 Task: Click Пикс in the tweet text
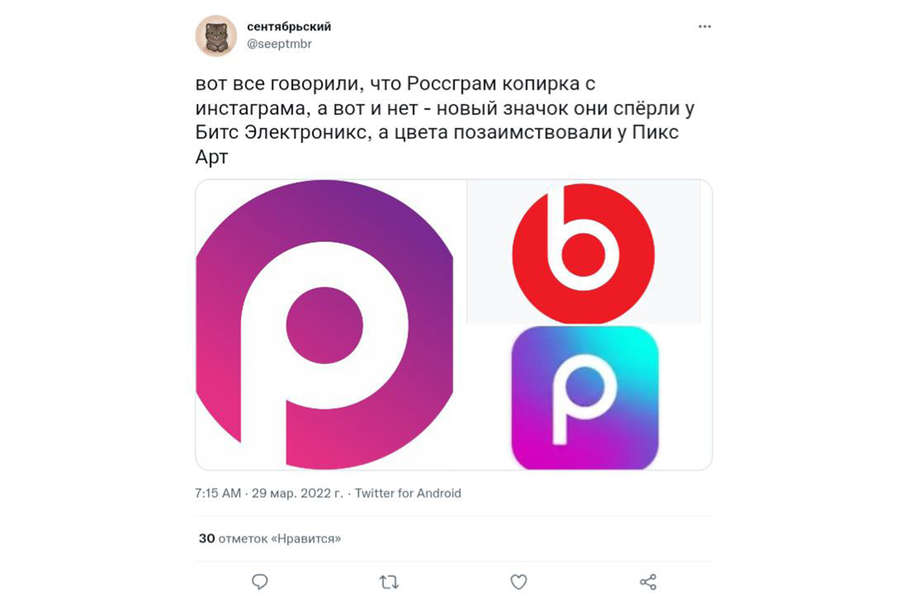click(655, 132)
